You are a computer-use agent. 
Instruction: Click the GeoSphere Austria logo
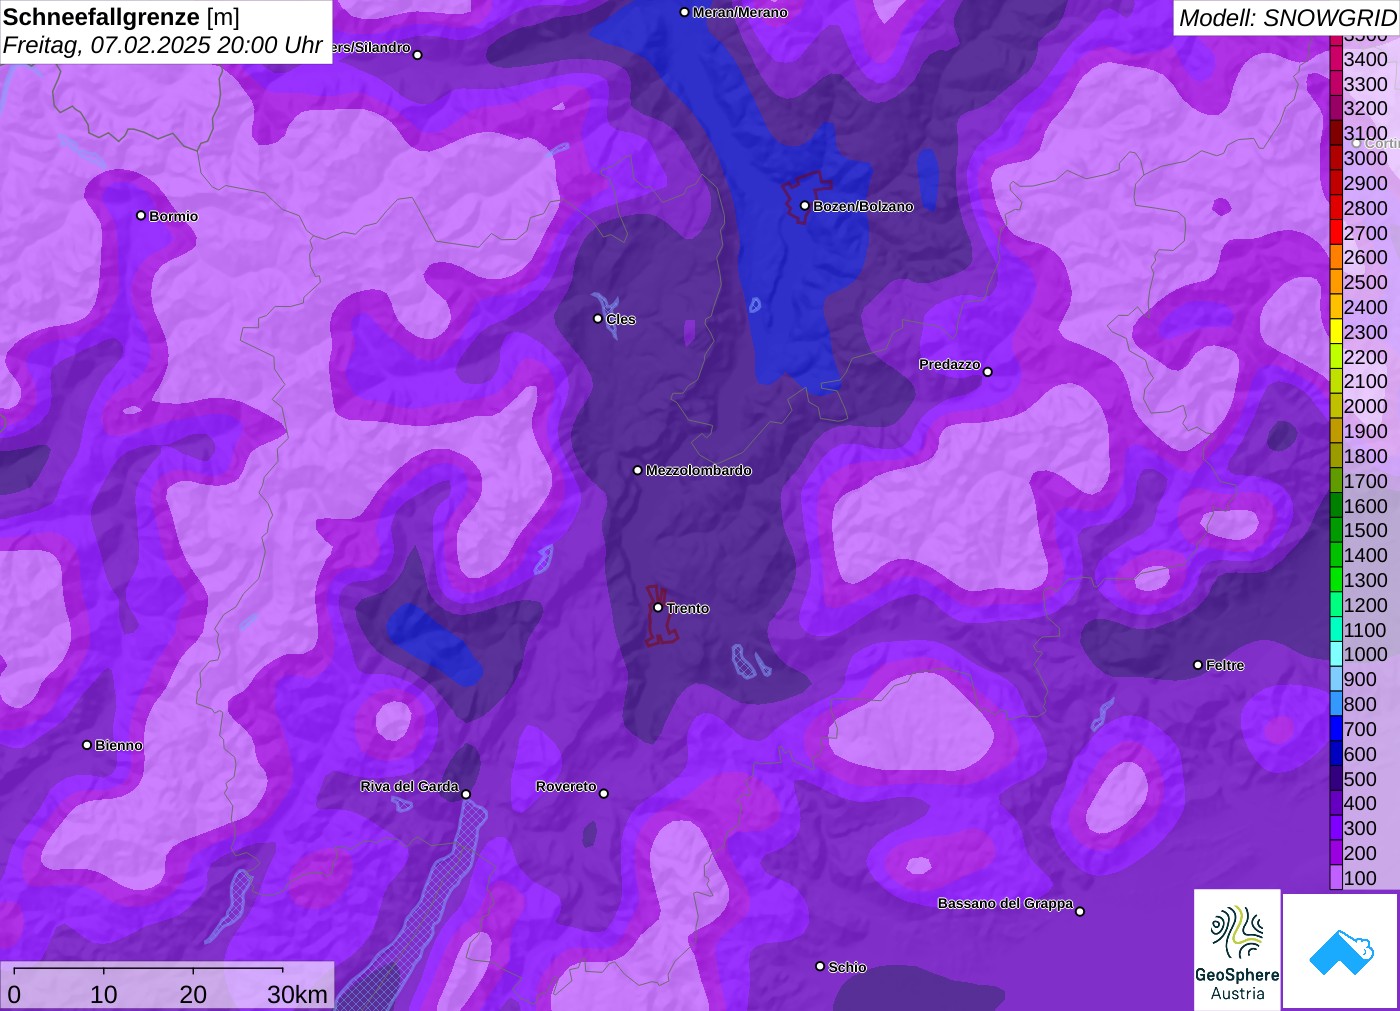[x=1237, y=950]
